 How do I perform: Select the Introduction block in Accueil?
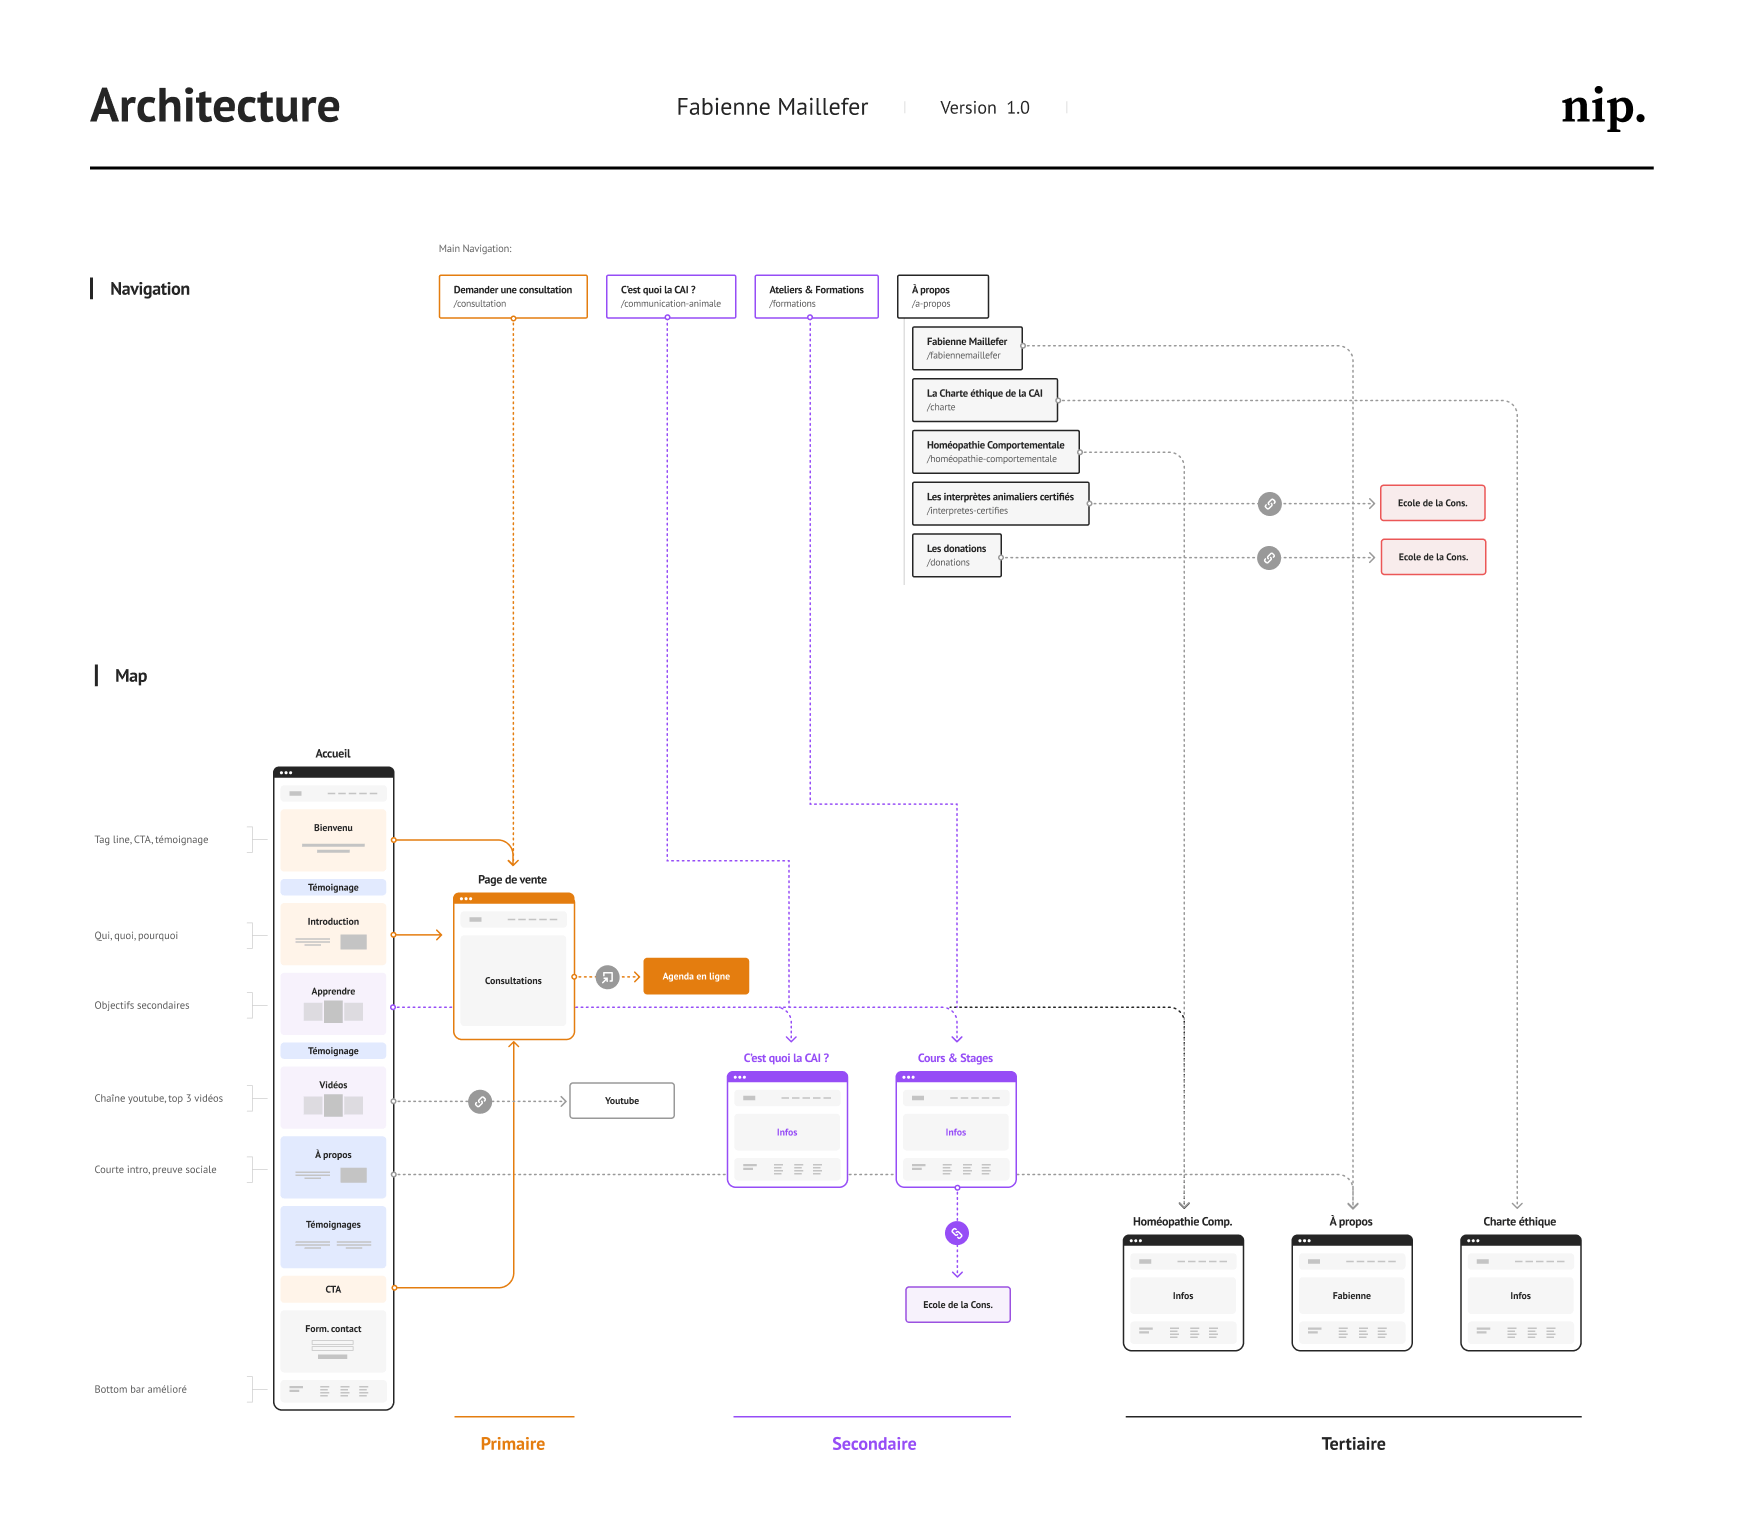point(333,934)
